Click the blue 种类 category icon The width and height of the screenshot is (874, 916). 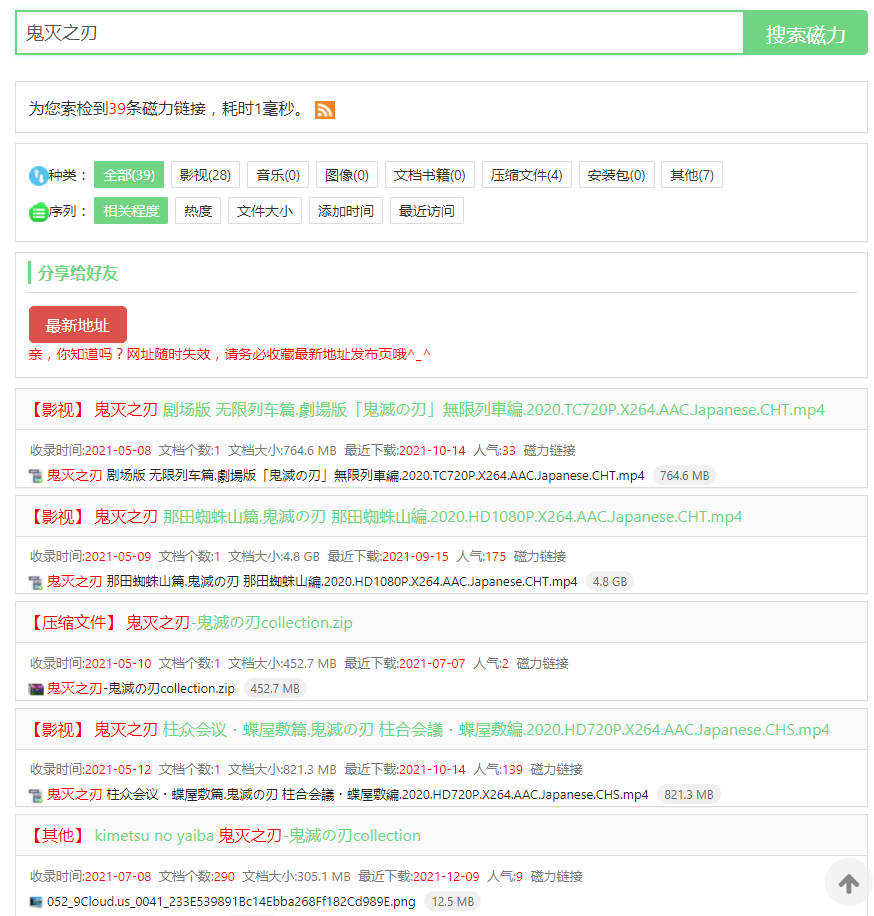pyautogui.click(x=39, y=175)
